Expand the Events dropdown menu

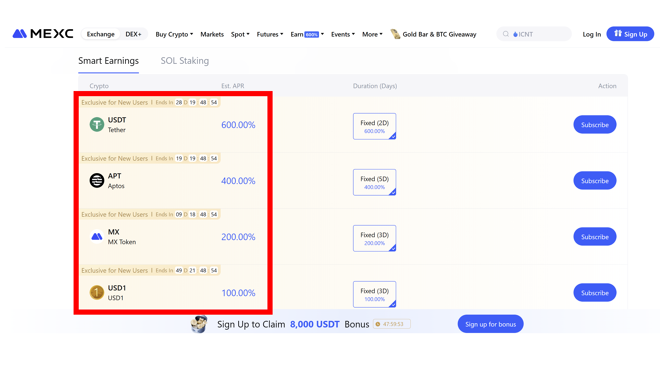[343, 34]
